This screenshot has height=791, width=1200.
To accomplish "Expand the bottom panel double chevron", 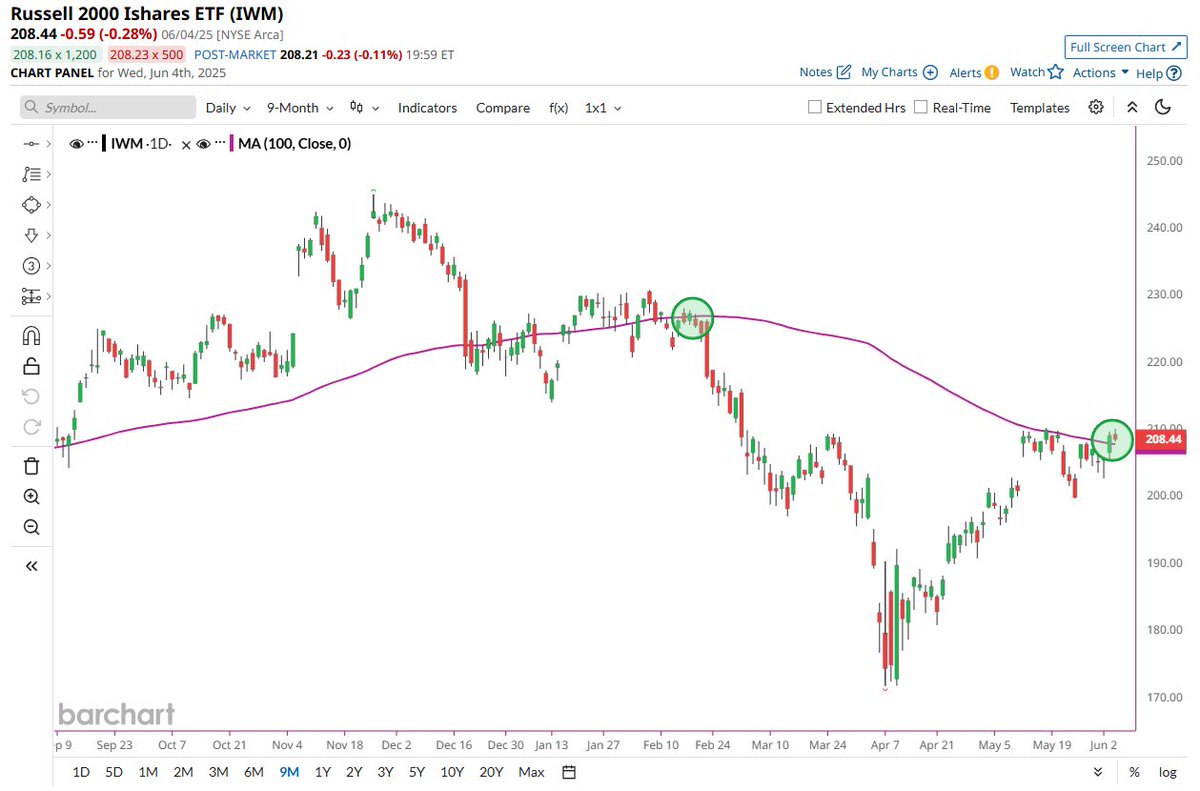I will [x=1098, y=772].
